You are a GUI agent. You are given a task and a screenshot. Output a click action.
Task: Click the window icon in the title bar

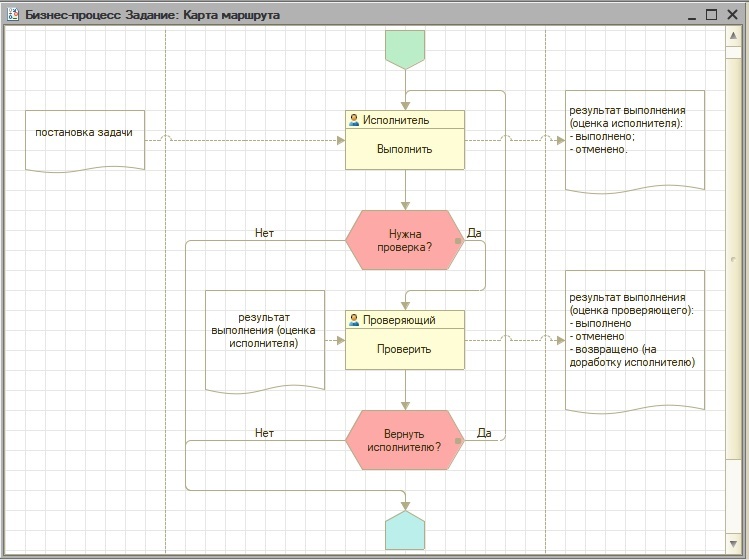[13, 14]
